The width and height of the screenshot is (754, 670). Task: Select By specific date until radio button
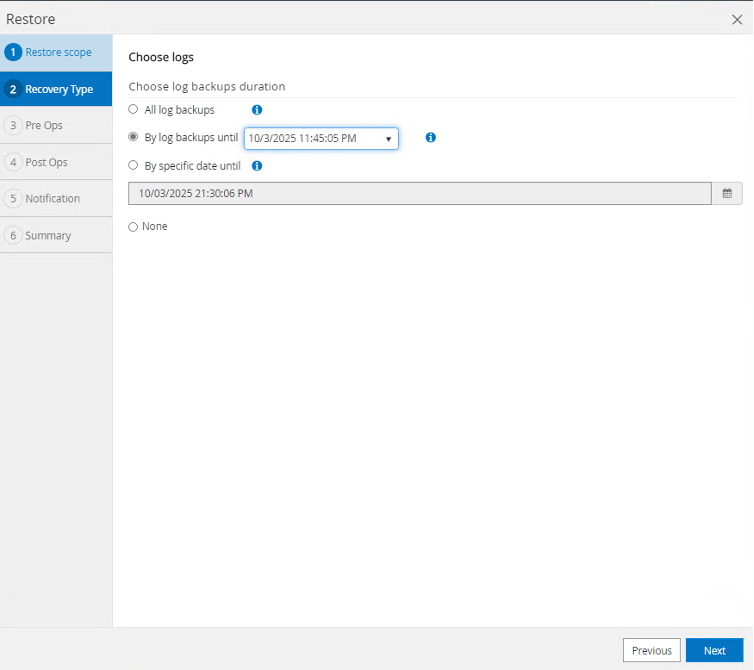point(134,166)
